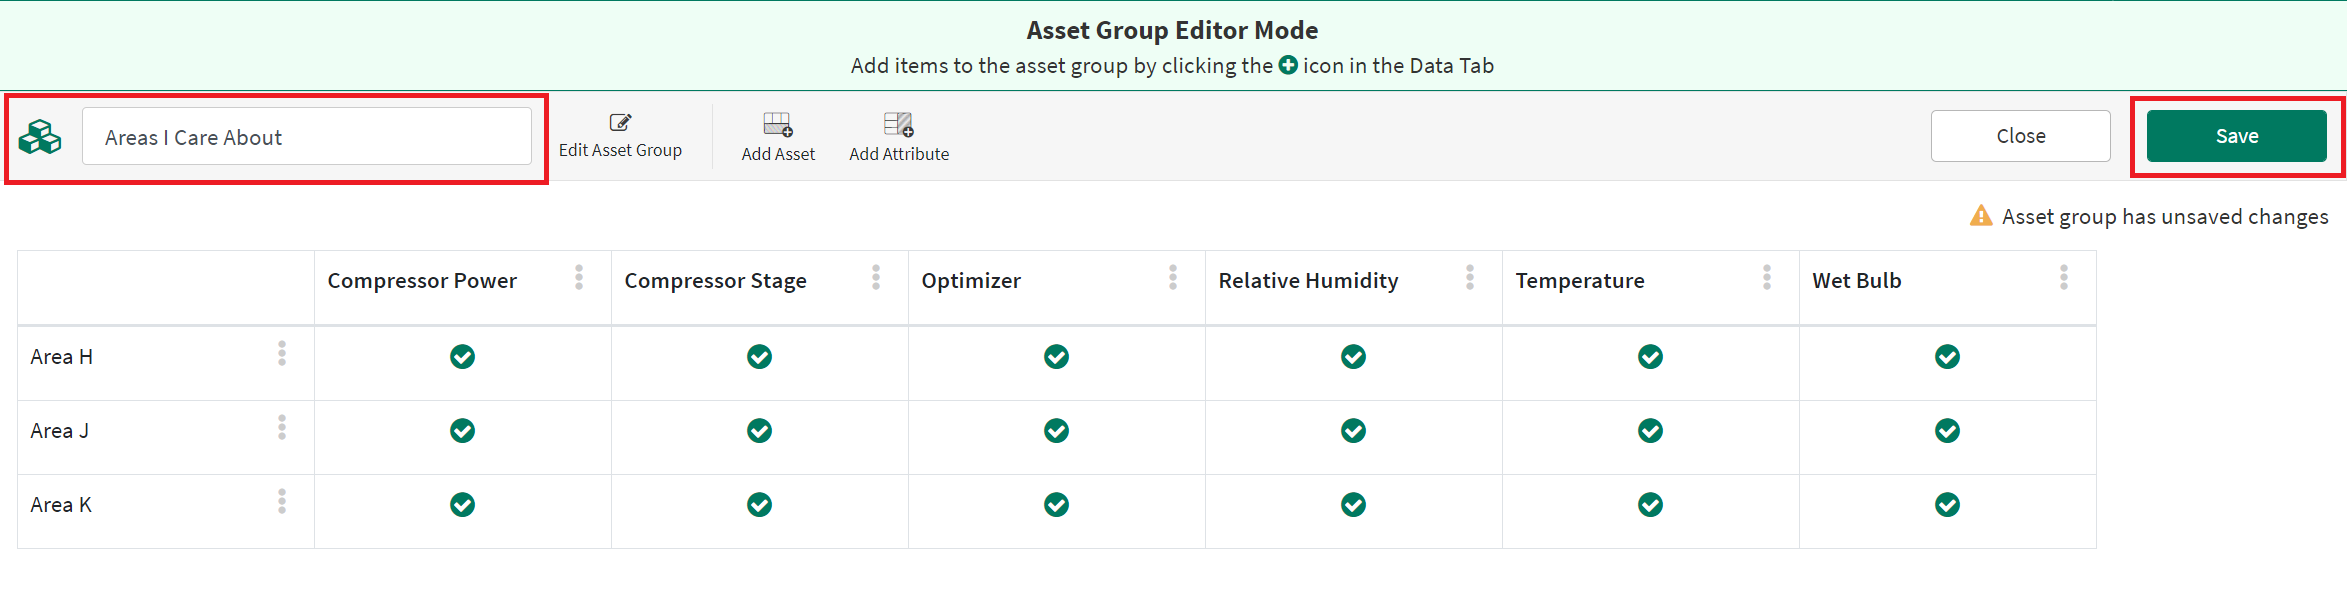Click the Add Asset icon
The image size is (2350, 603).
tap(778, 125)
